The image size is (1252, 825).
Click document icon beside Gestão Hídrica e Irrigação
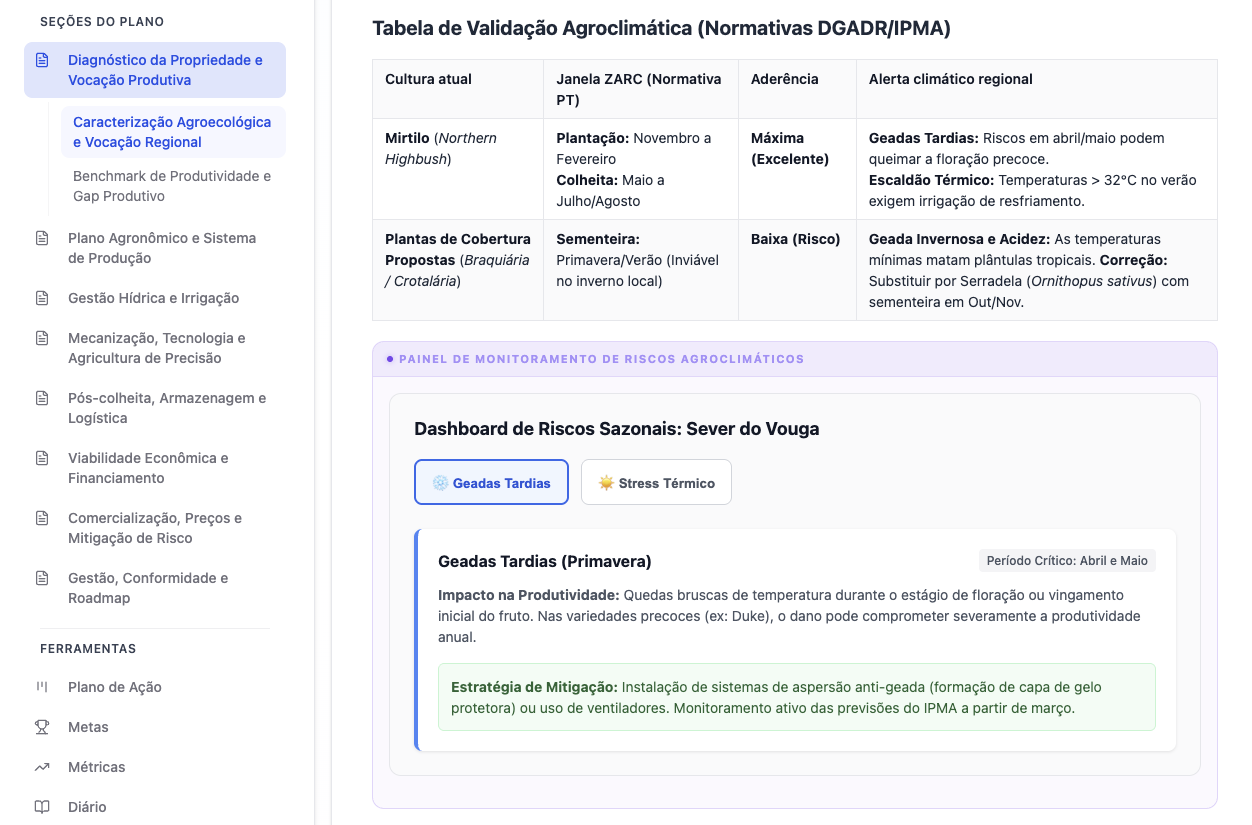(x=42, y=298)
